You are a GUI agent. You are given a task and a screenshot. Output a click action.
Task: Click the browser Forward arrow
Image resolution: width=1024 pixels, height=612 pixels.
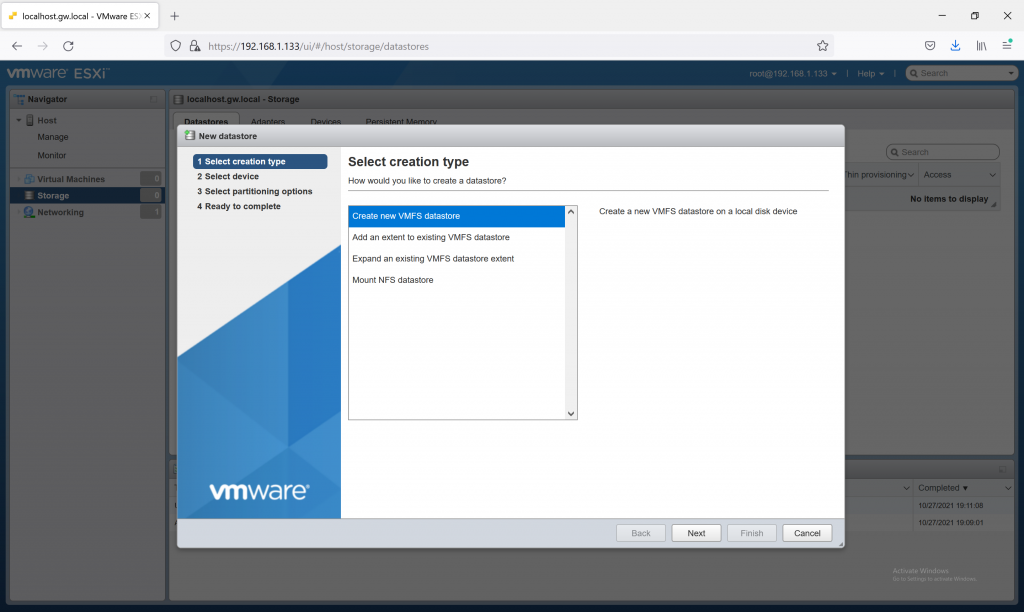42,46
